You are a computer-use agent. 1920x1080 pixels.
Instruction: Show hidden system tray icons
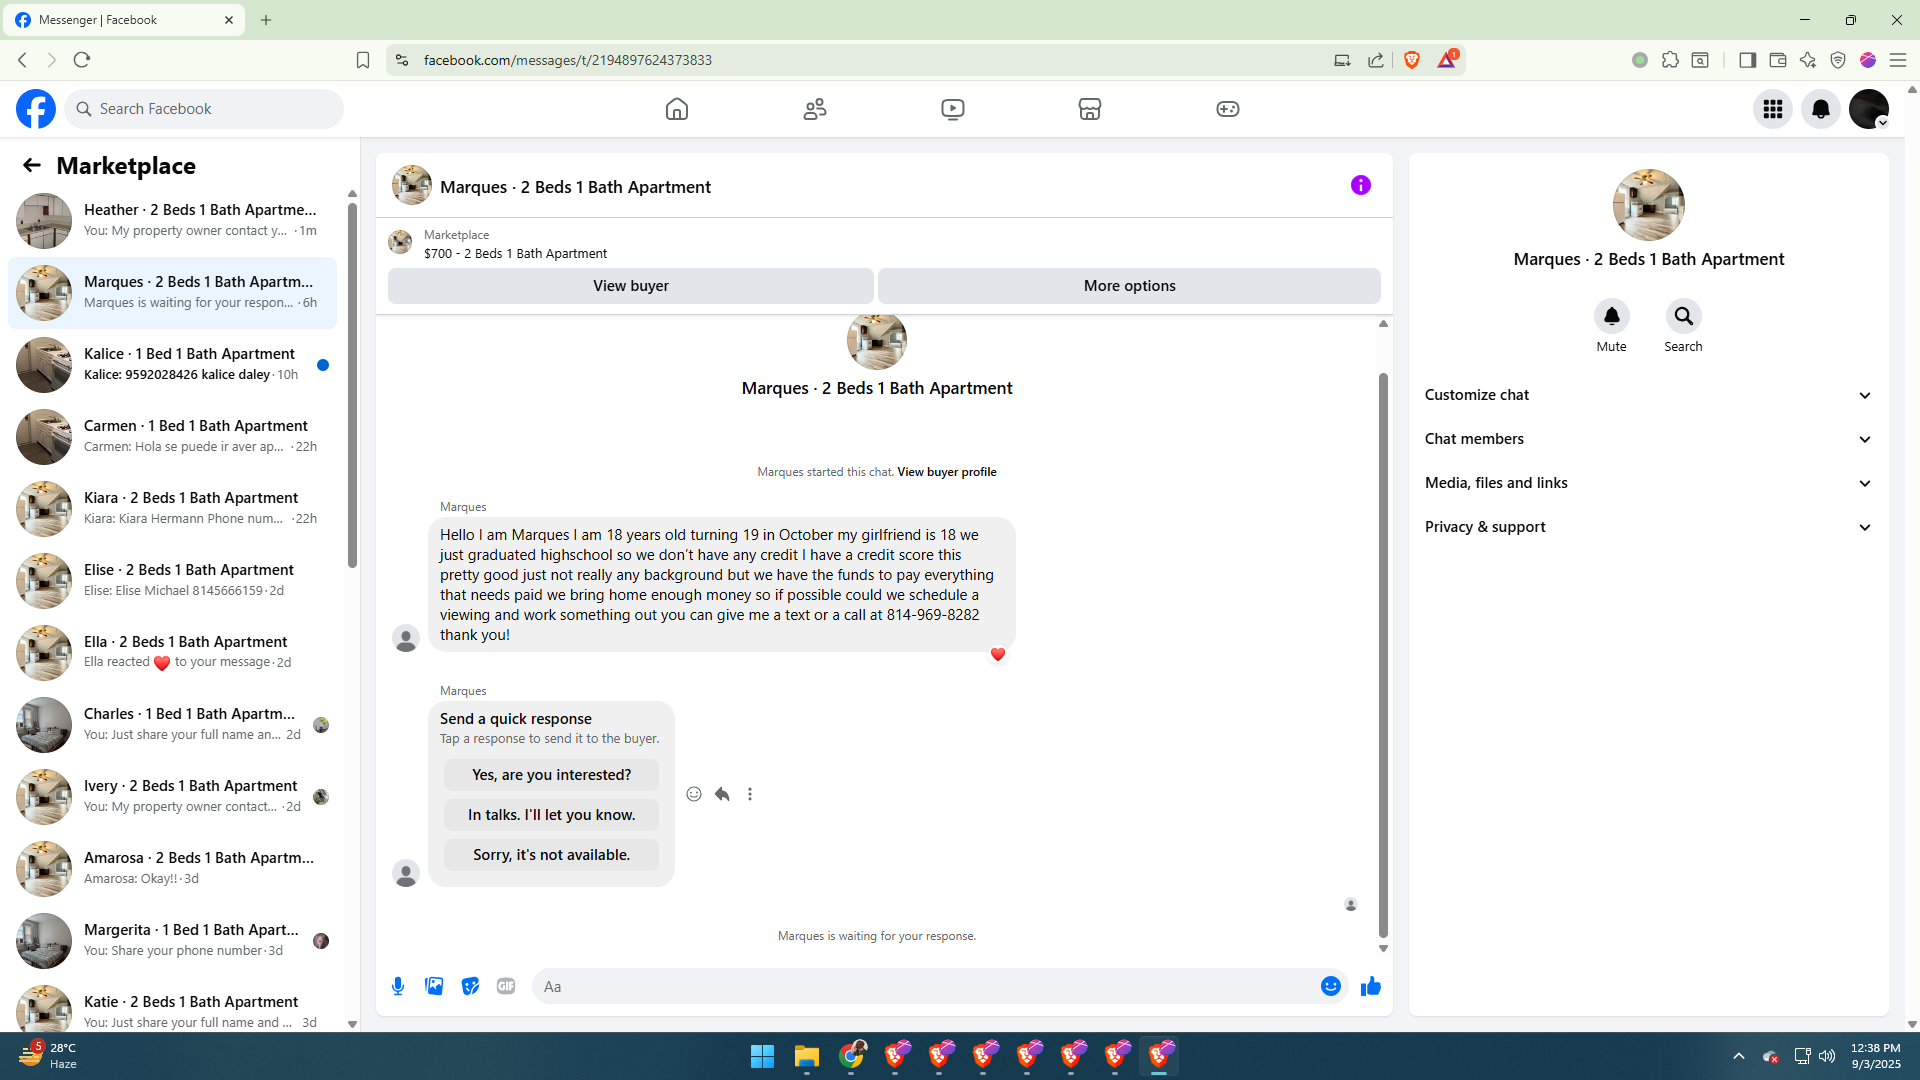click(x=1739, y=1057)
